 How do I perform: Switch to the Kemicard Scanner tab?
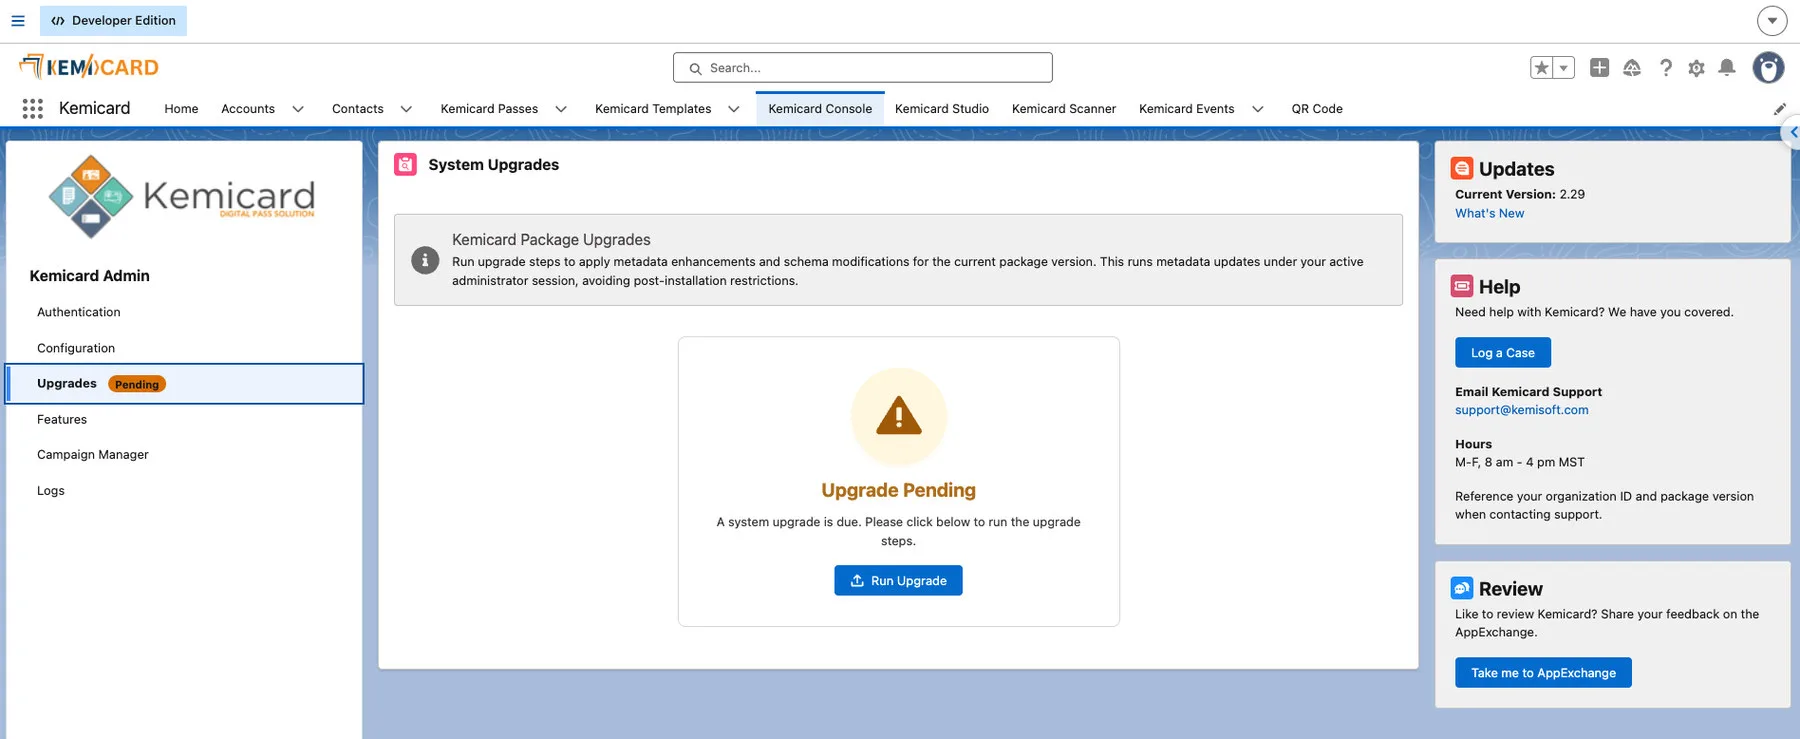pyautogui.click(x=1064, y=109)
